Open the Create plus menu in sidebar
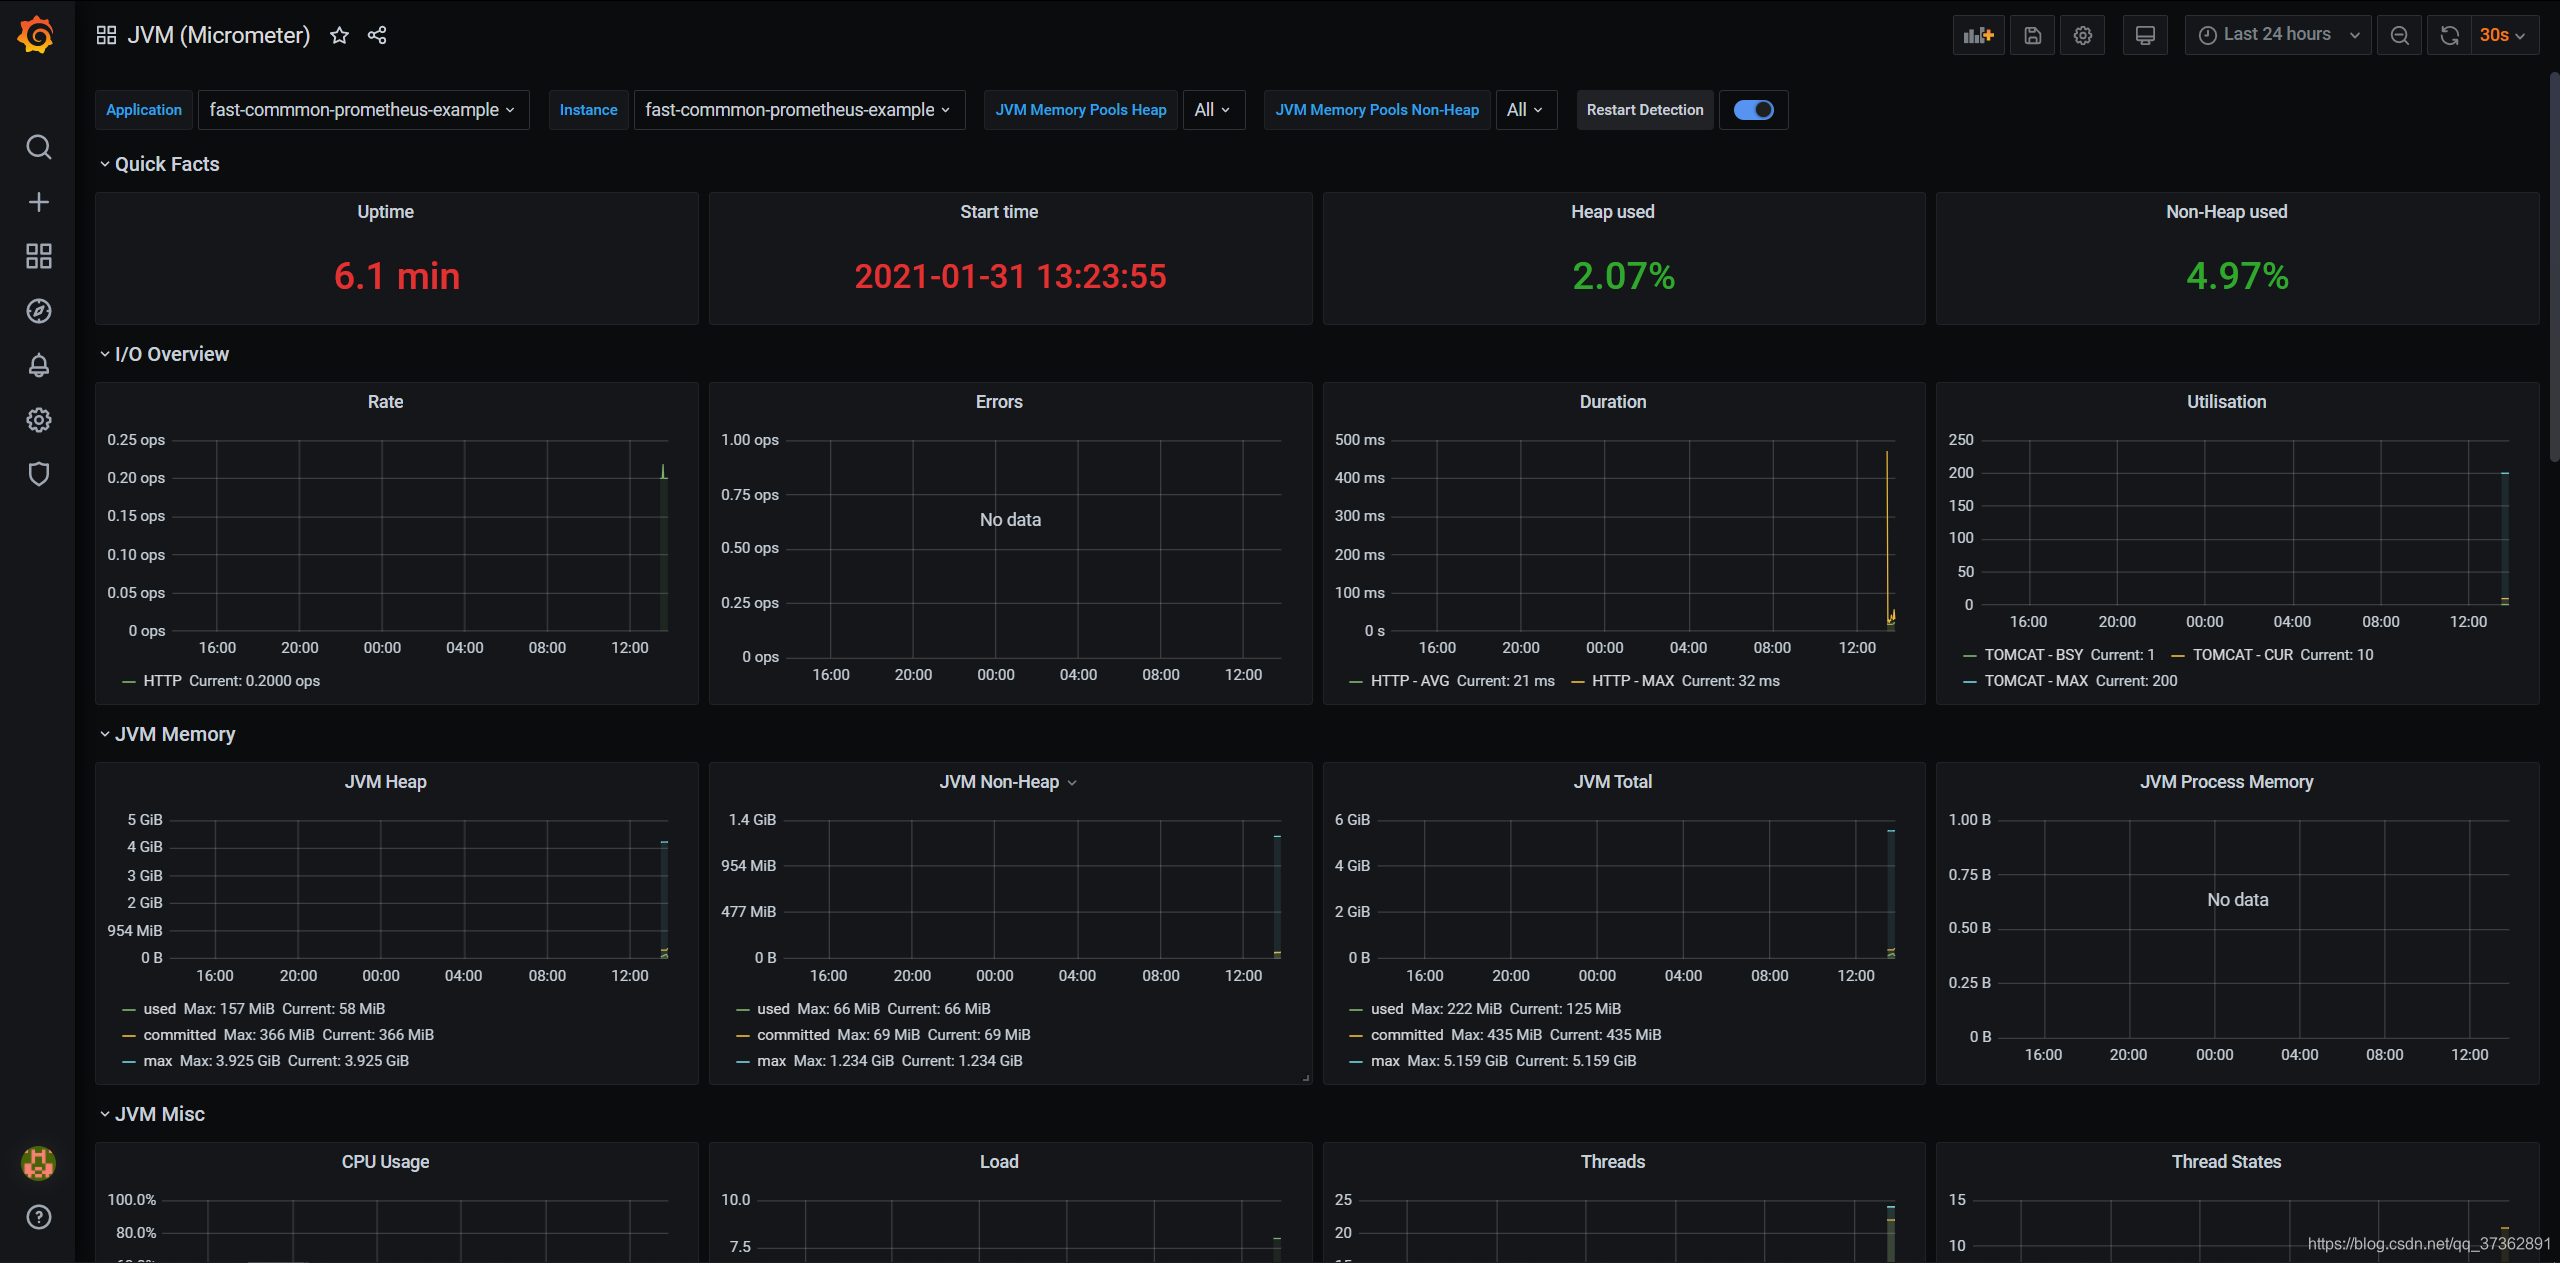Image resolution: width=2560 pixels, height=1263 pixels. pyautogui.click(x=38, y=202)
